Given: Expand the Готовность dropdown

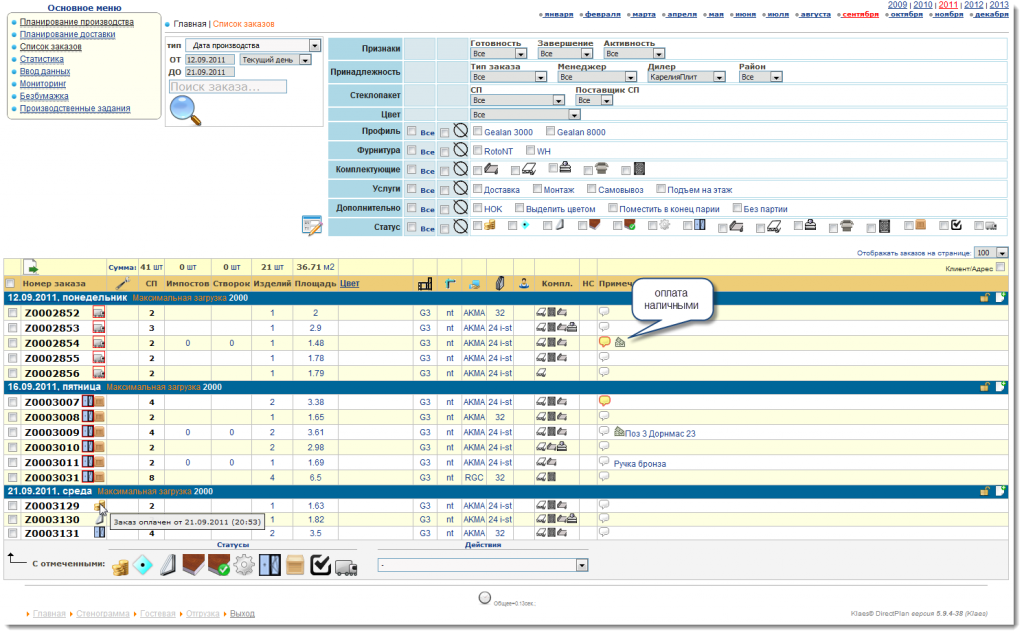Looking at the screenshot, I should [x=498, y=54].
